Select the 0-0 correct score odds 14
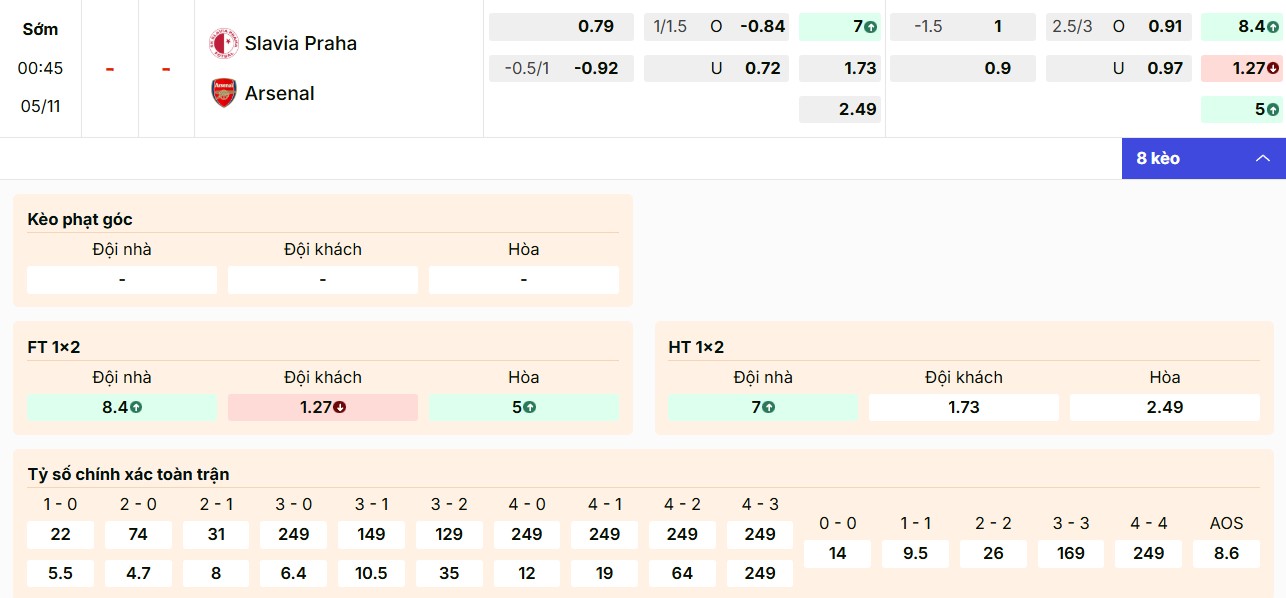Image resolution: width=1286 pixels, height=598 pixels. (837, 553)
